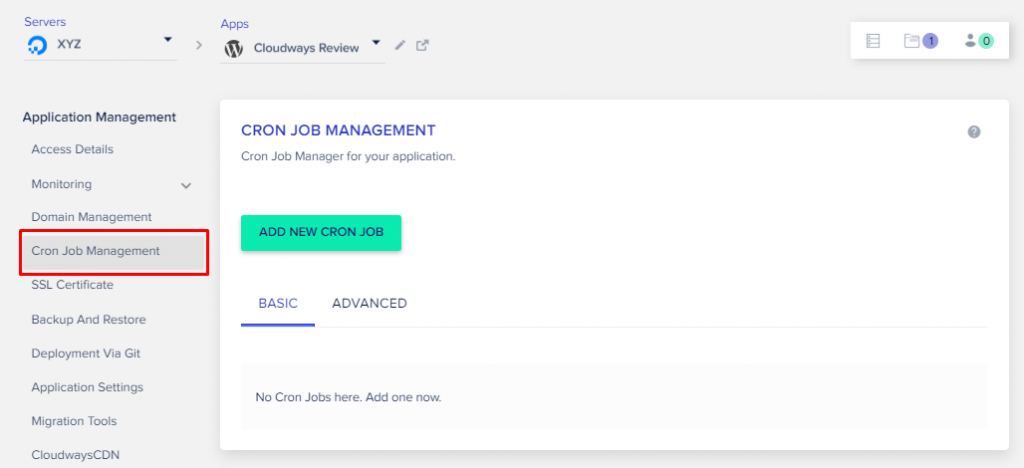The width and height of the screenshot is (1024, 468).
Task: Open SSL Certificate settings
Action: coord(72,285)
